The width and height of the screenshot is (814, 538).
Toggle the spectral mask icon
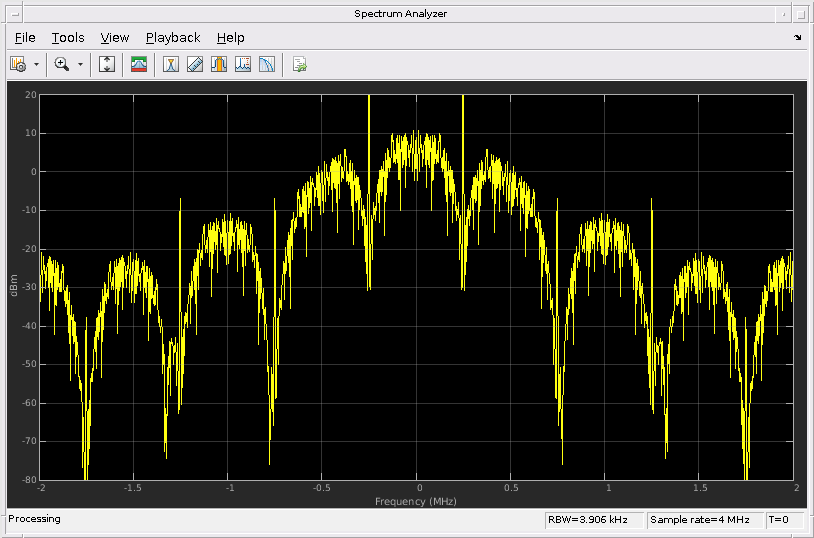(139, 64)
